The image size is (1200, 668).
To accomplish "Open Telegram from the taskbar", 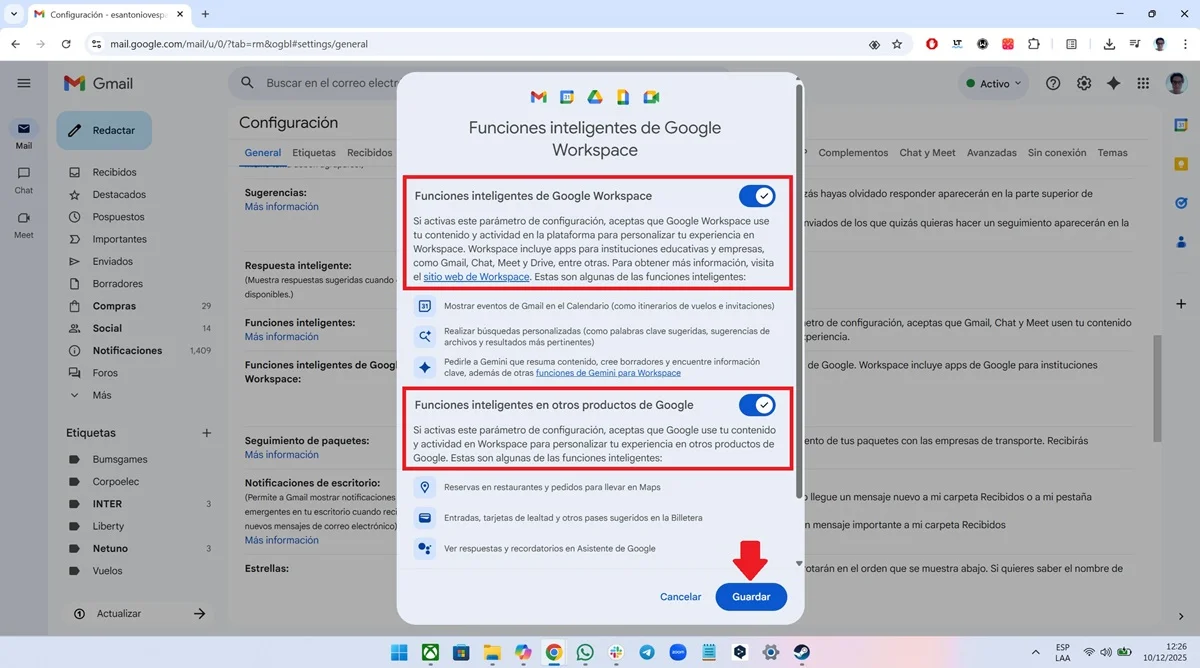I will [647, 652].
